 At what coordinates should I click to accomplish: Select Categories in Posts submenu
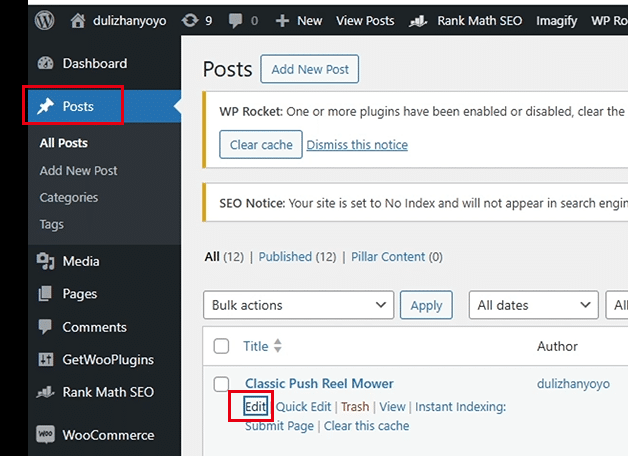tap(69, 197)
